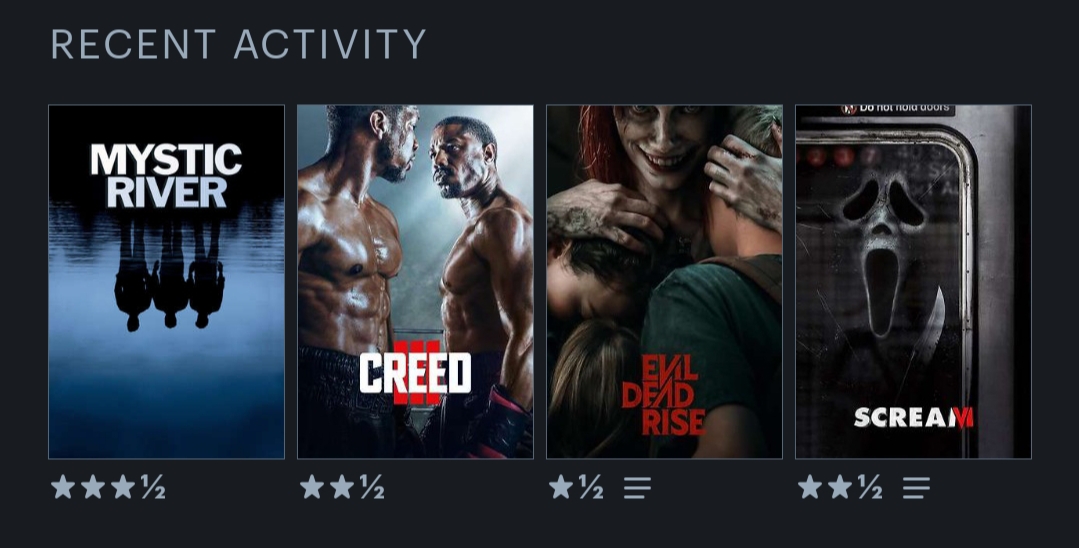Screen dimensions: 1079x548
Task: Click the half-star symbol under Scream VI
Action: coord(870,487)
